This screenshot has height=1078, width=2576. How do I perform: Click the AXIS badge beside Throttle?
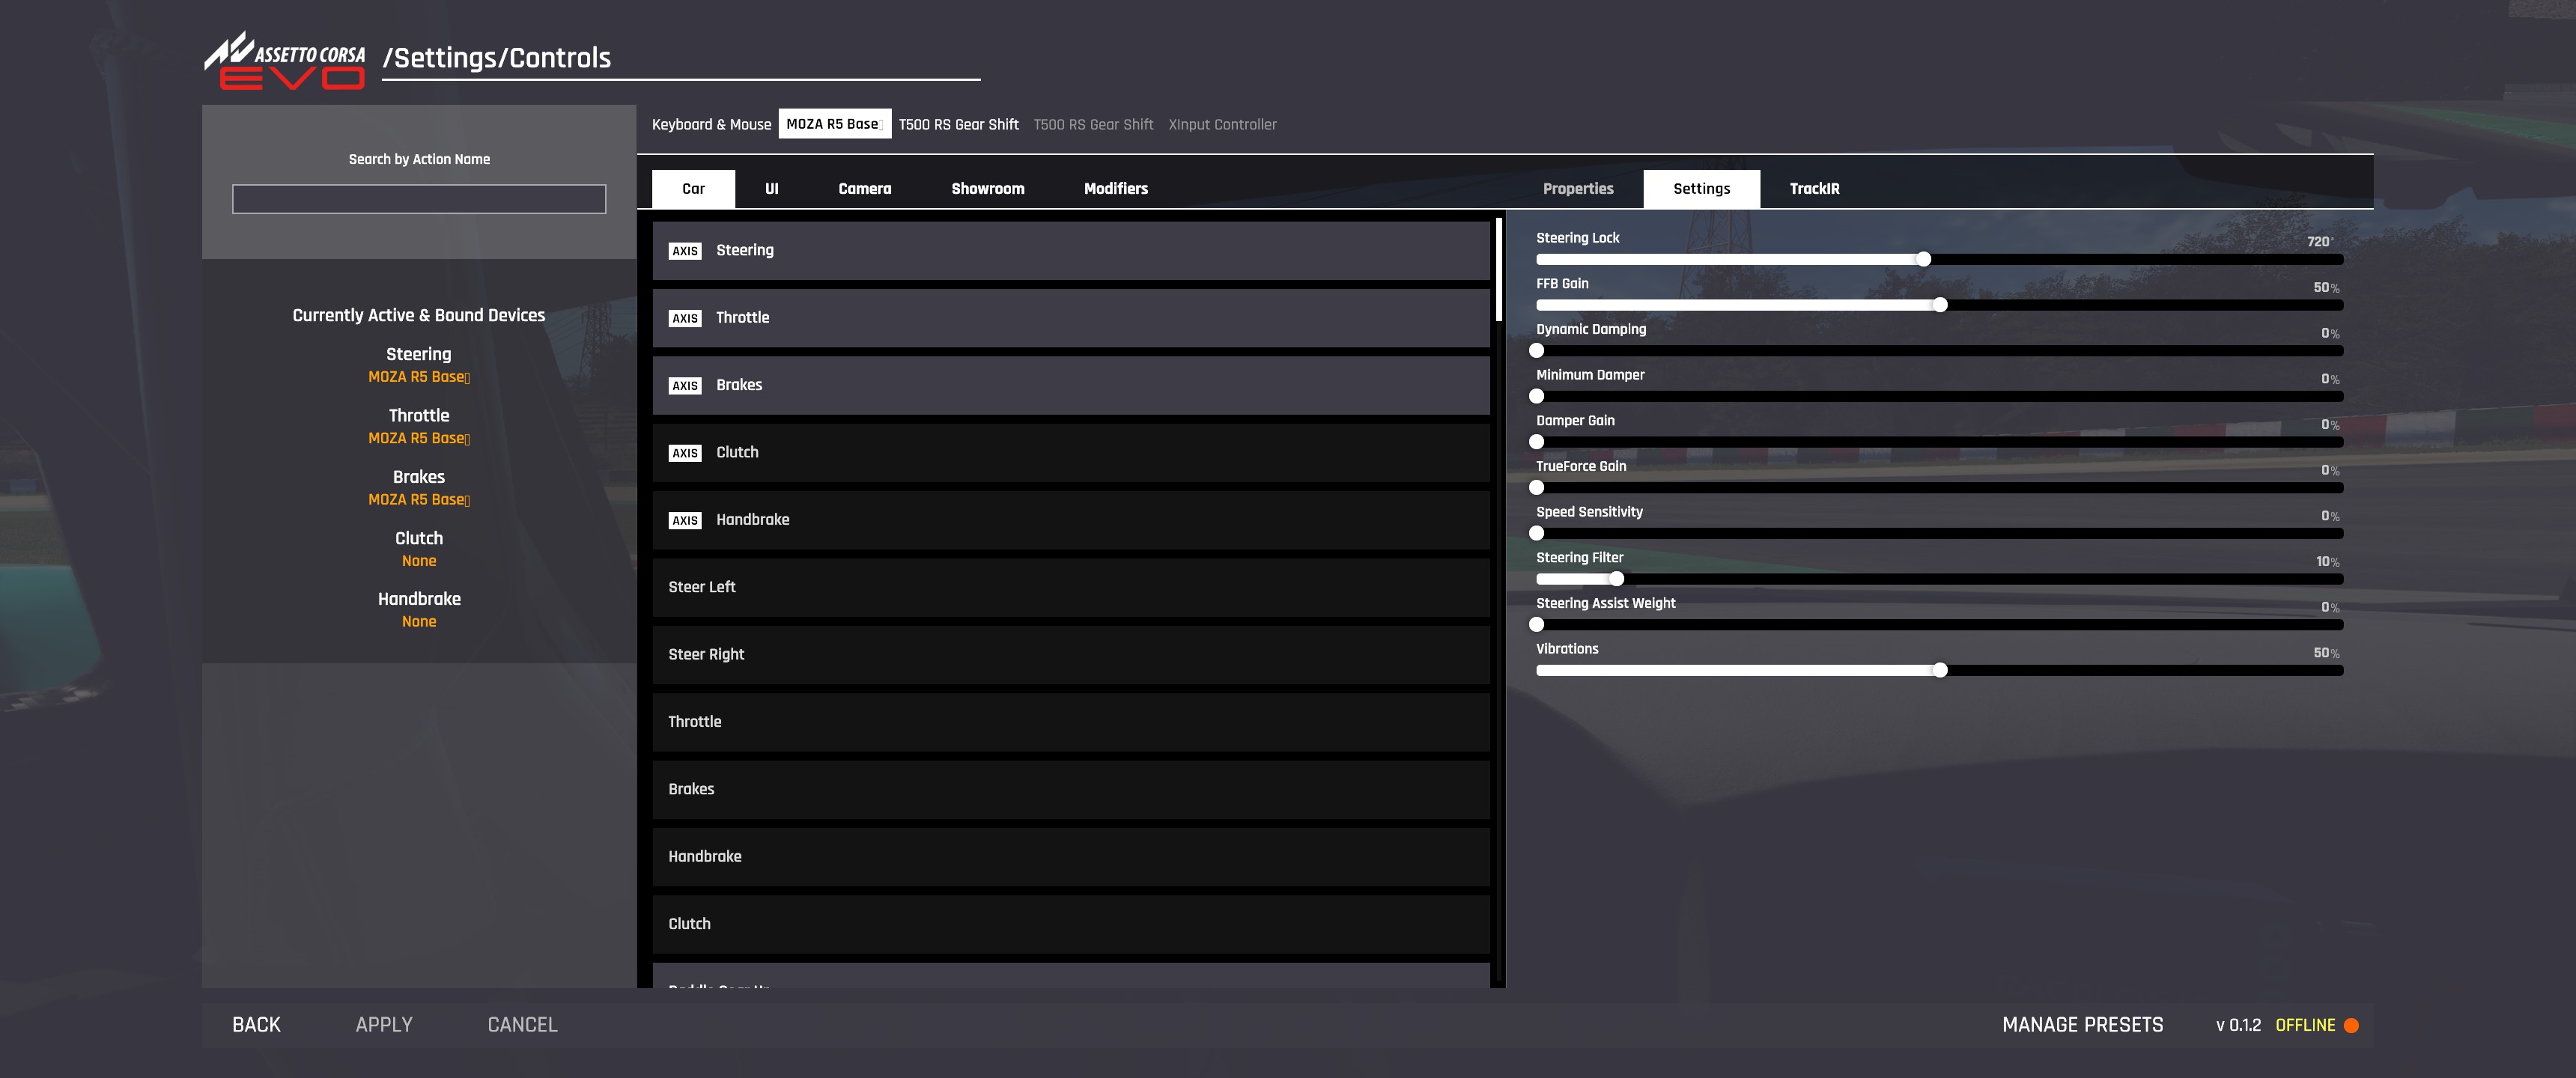(685, 318)
